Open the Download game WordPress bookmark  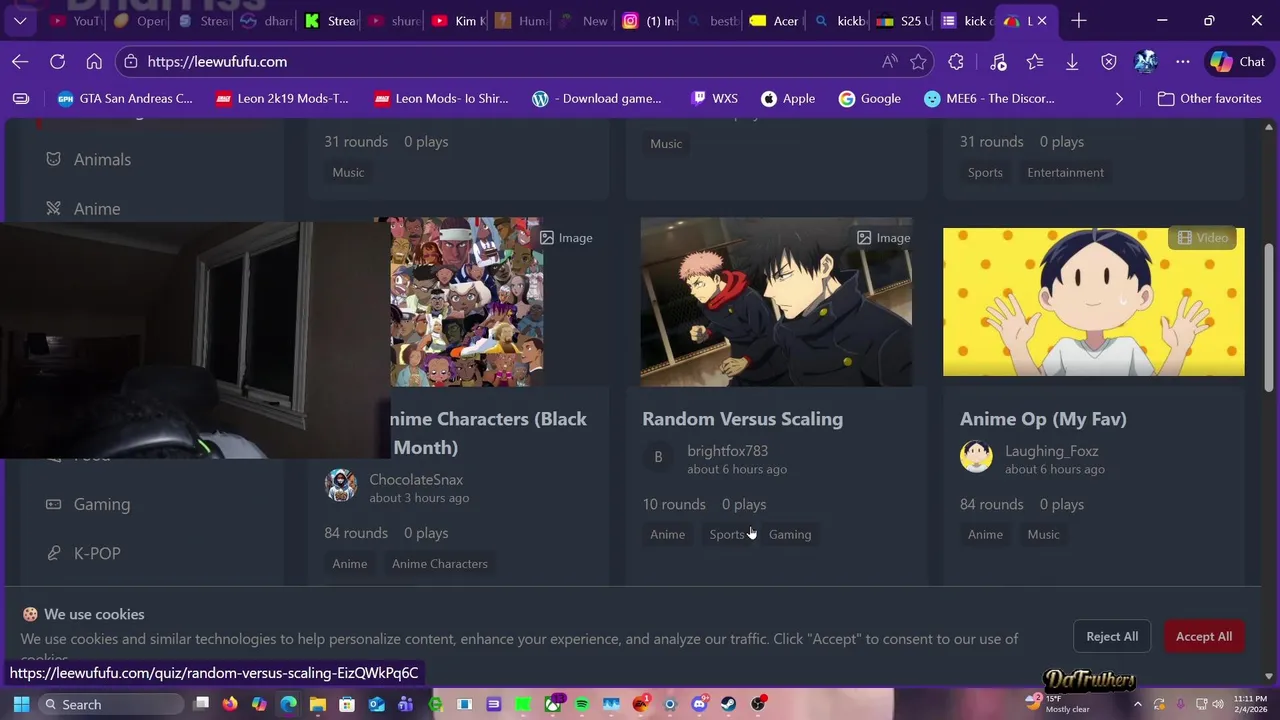(x=597, y=99)
